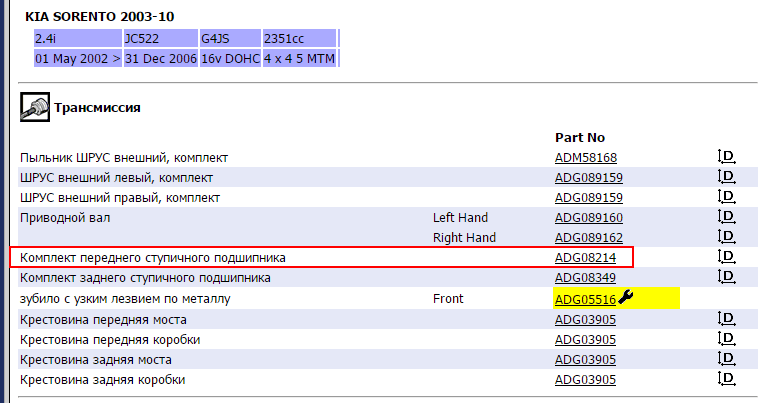766x403 pixels.
Task: Open ADG089159 link for ШРУС внешний правый
Action: pyautogui.click(x=589, y=198)
